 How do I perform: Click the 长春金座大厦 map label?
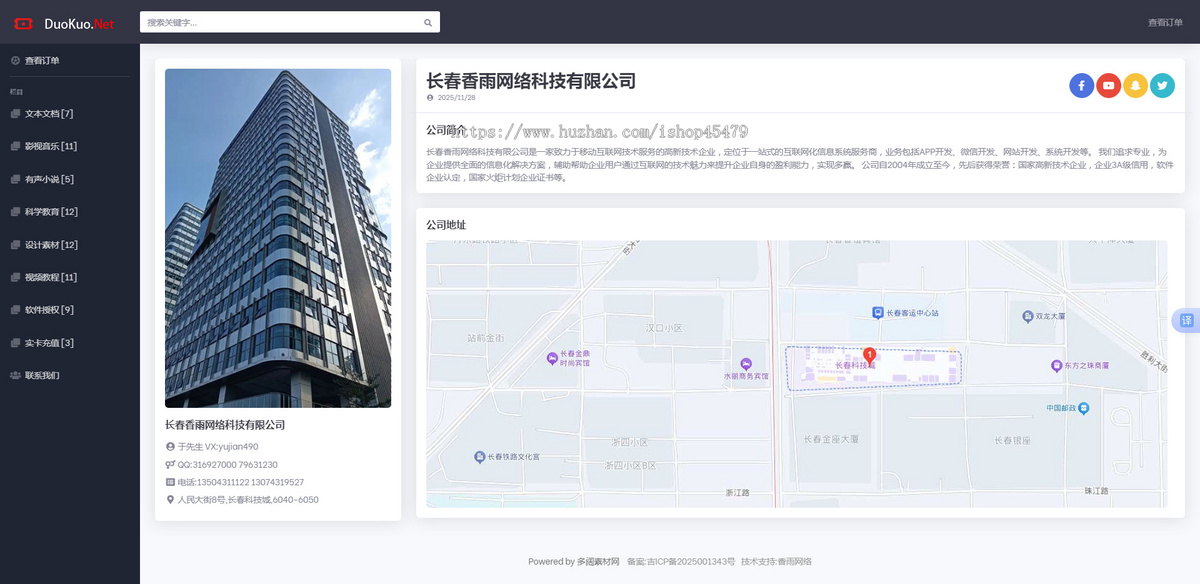coord(832,439)
